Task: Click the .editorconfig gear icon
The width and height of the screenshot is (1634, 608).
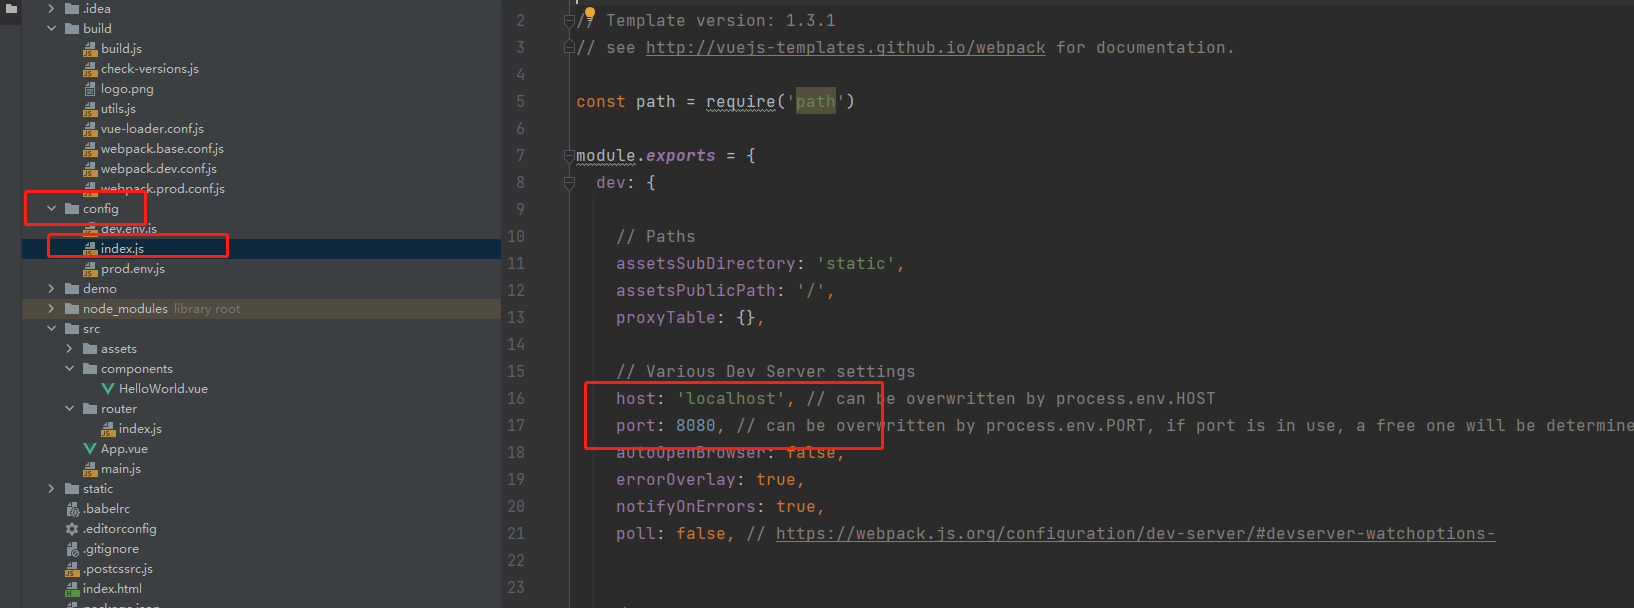Action: pyautogui.click(x=72, y=529)
